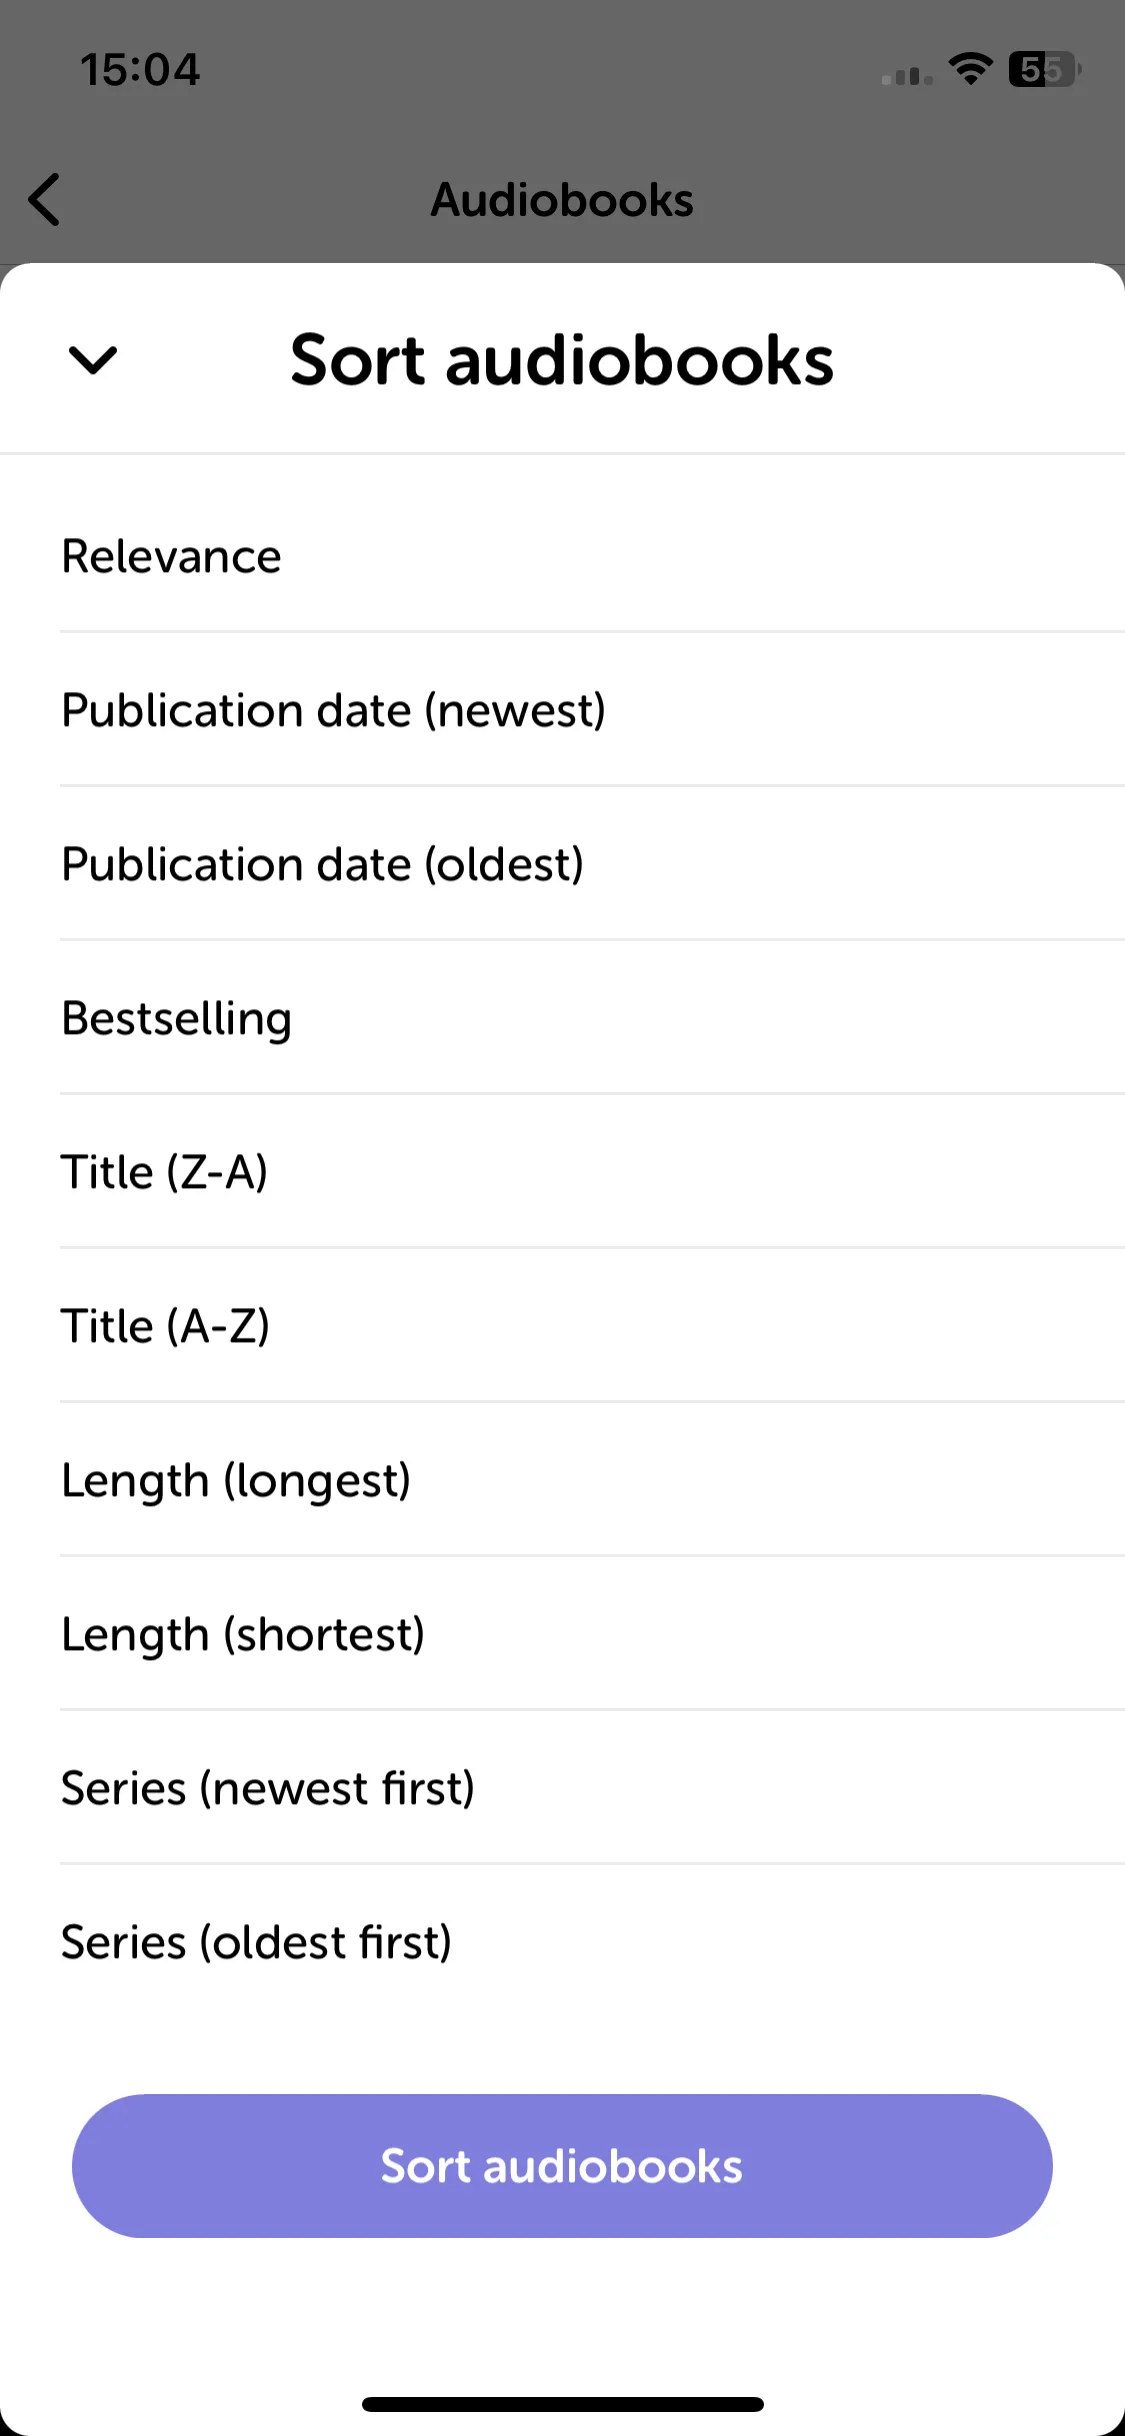
Task: Tap the Sort audiobooks sheet heading
Action: (562, 360)
